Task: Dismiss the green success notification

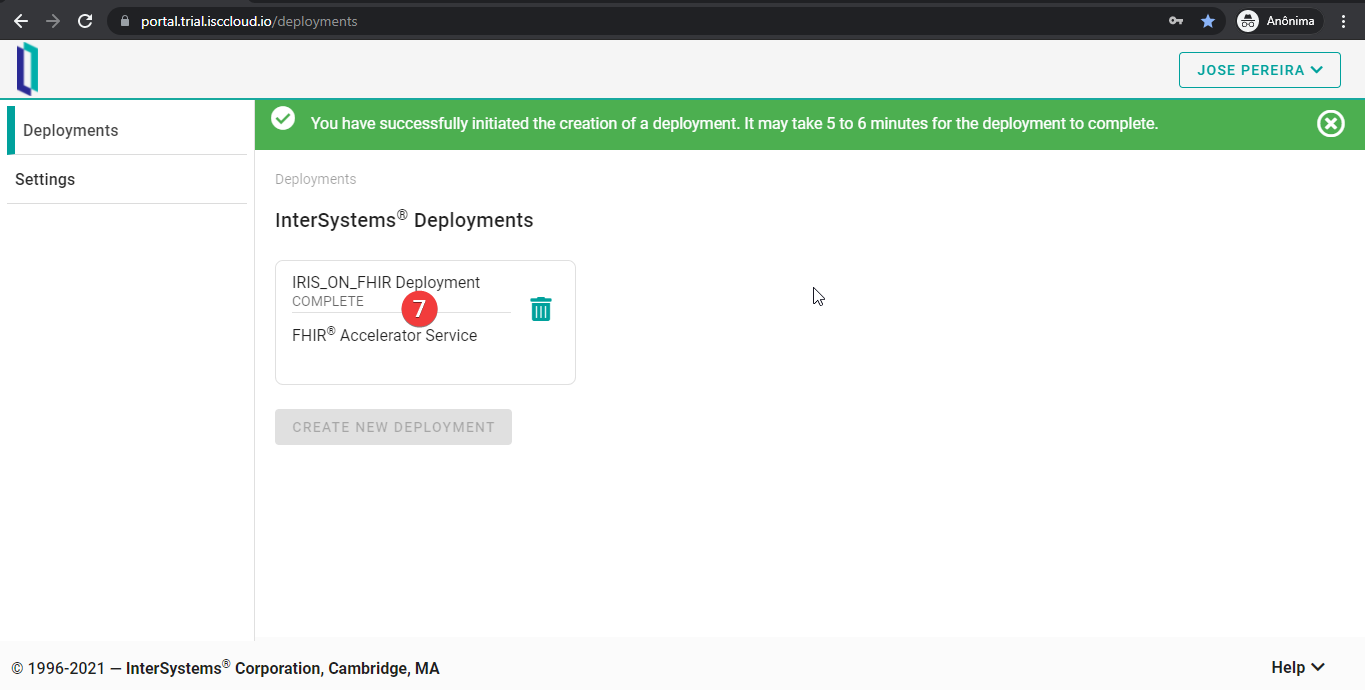Action: (x=1331, y=124)
